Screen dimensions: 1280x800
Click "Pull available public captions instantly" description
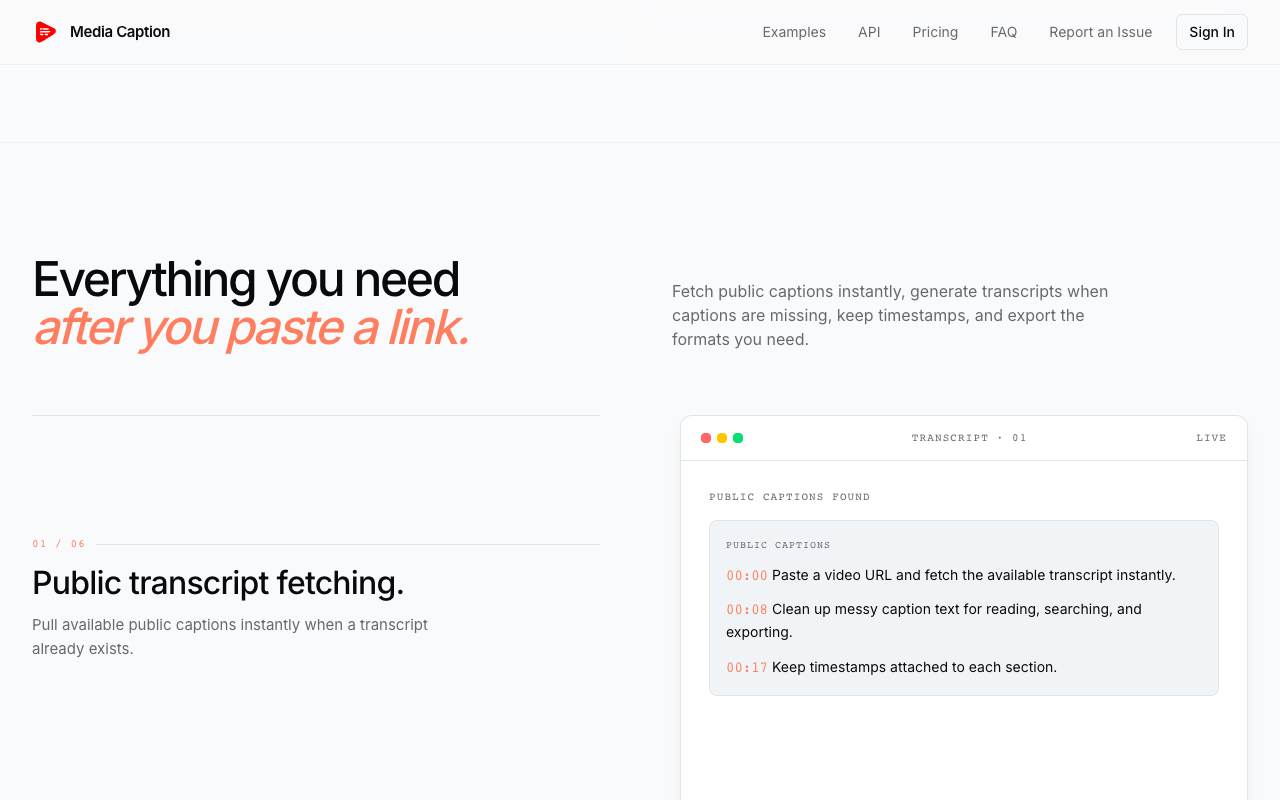pyautogui.click(x=230, y=636)
